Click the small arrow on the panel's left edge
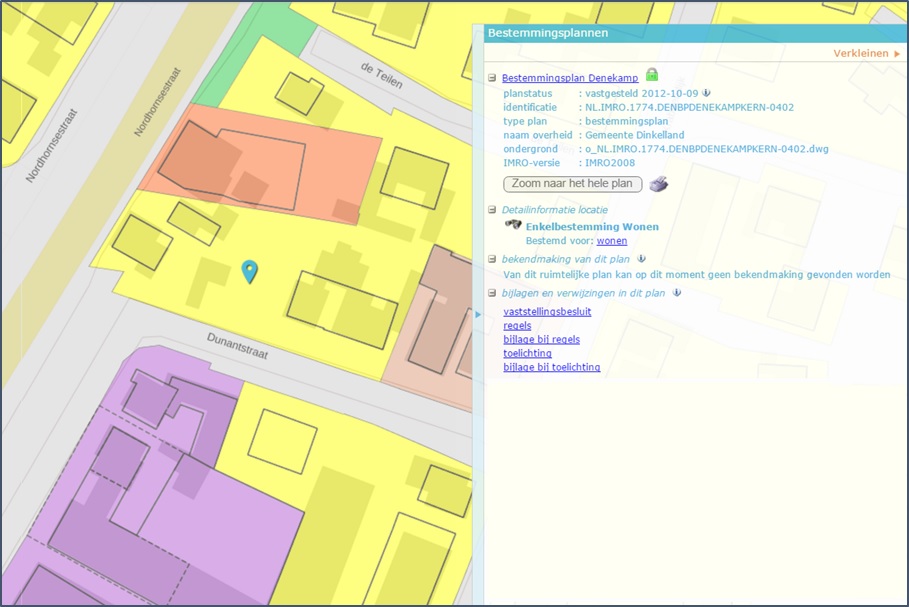 pos(478,314)
